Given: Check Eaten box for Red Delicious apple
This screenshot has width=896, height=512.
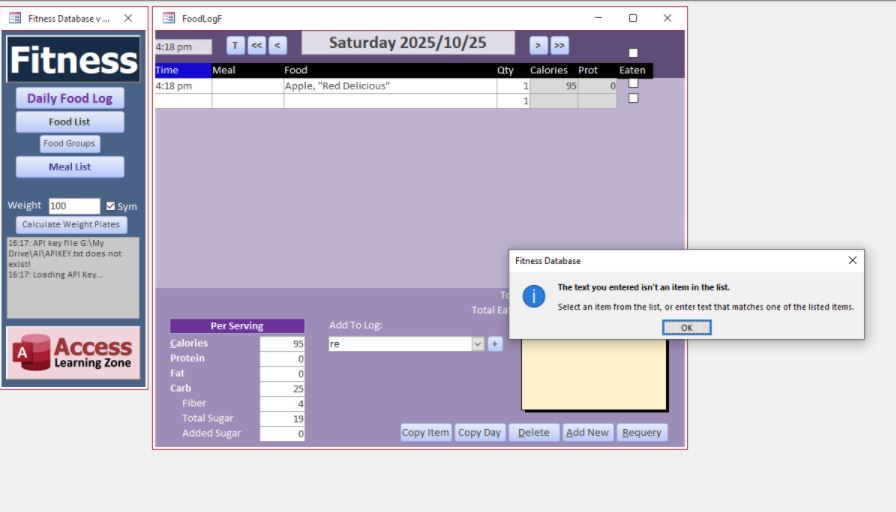Looking at the screenshot, I should click(633, 84).
